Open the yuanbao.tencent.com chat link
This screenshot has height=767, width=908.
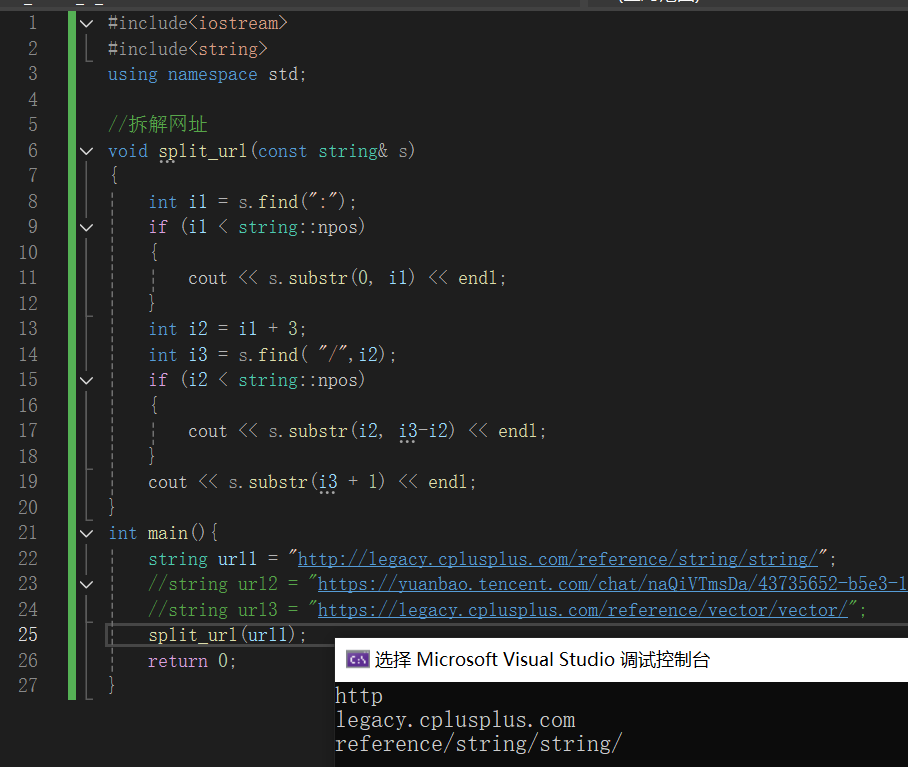click(612, 584)
